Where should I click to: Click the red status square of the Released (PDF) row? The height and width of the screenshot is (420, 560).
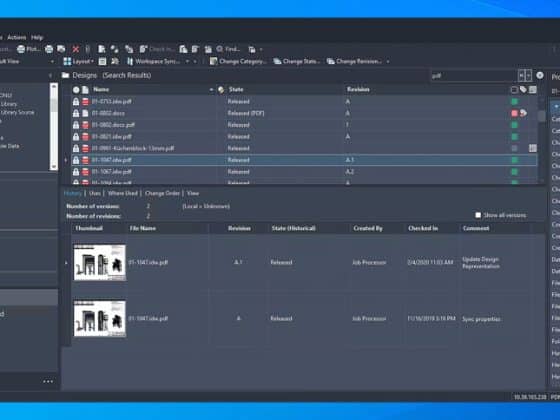[514, 113]
